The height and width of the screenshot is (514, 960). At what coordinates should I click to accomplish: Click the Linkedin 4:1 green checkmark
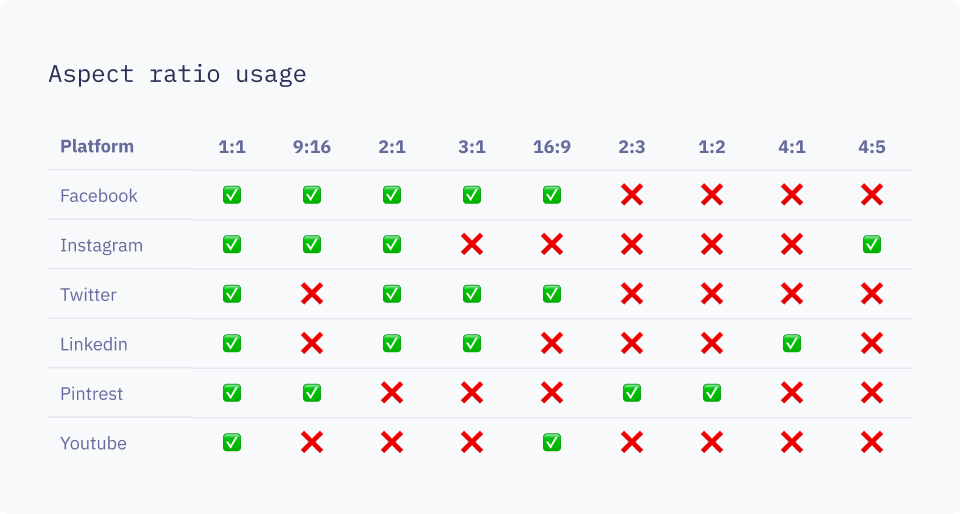pyautogui.click(x=791, y=344)
